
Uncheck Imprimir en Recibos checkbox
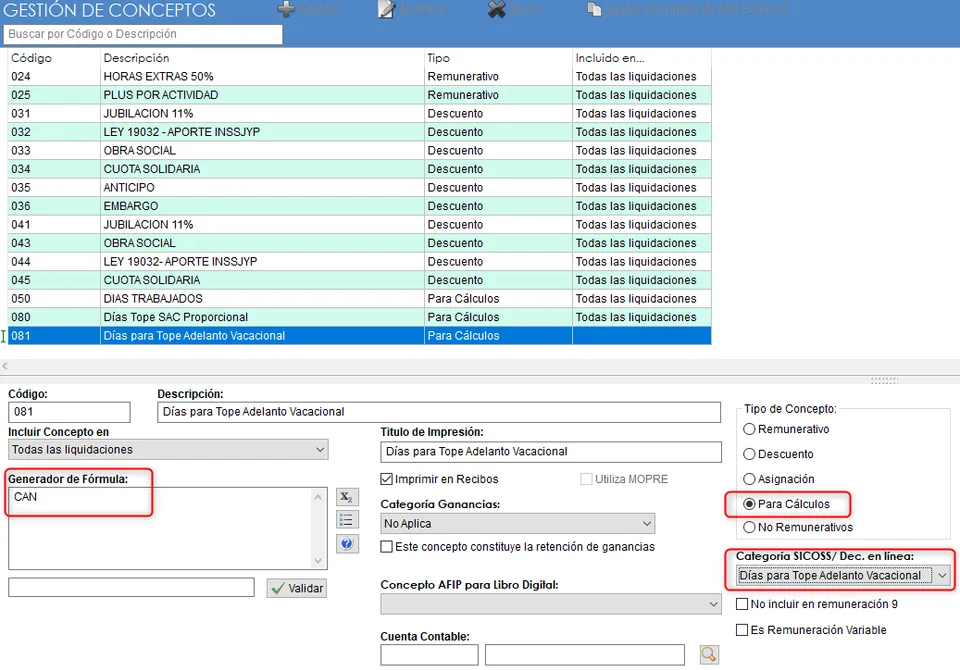click(386, 479)
